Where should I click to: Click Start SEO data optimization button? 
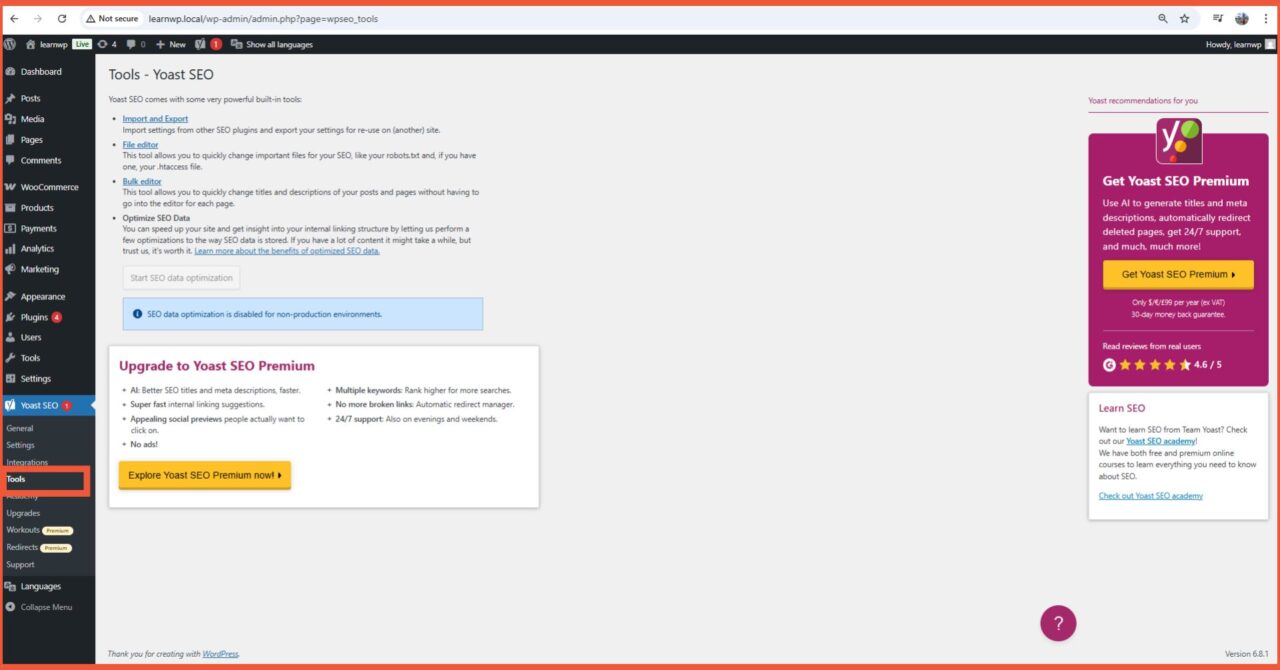pos(181,278)
